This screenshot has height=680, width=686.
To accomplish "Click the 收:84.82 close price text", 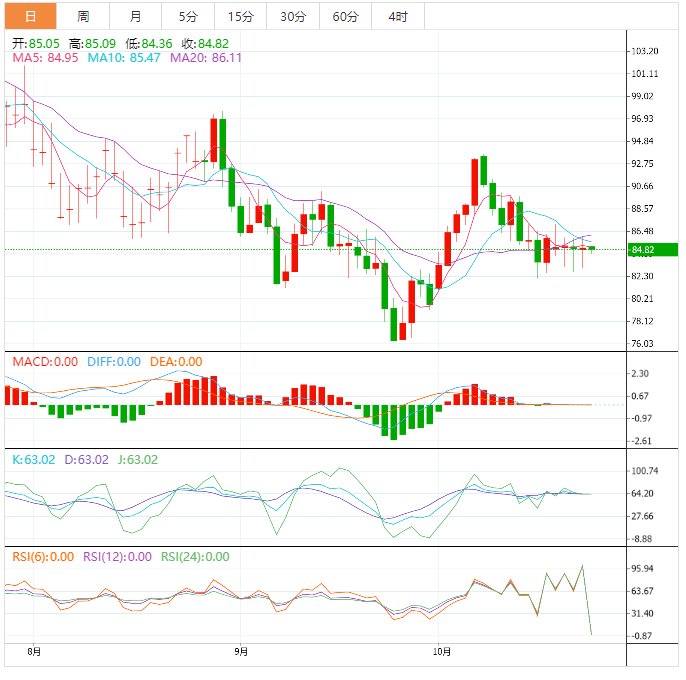I will [205, 44].
